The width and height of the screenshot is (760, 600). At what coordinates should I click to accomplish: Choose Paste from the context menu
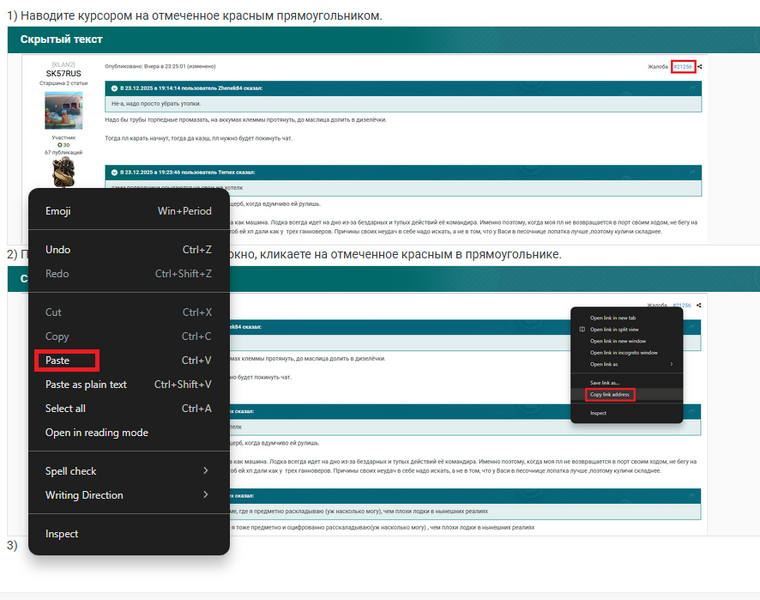[57, 360]
